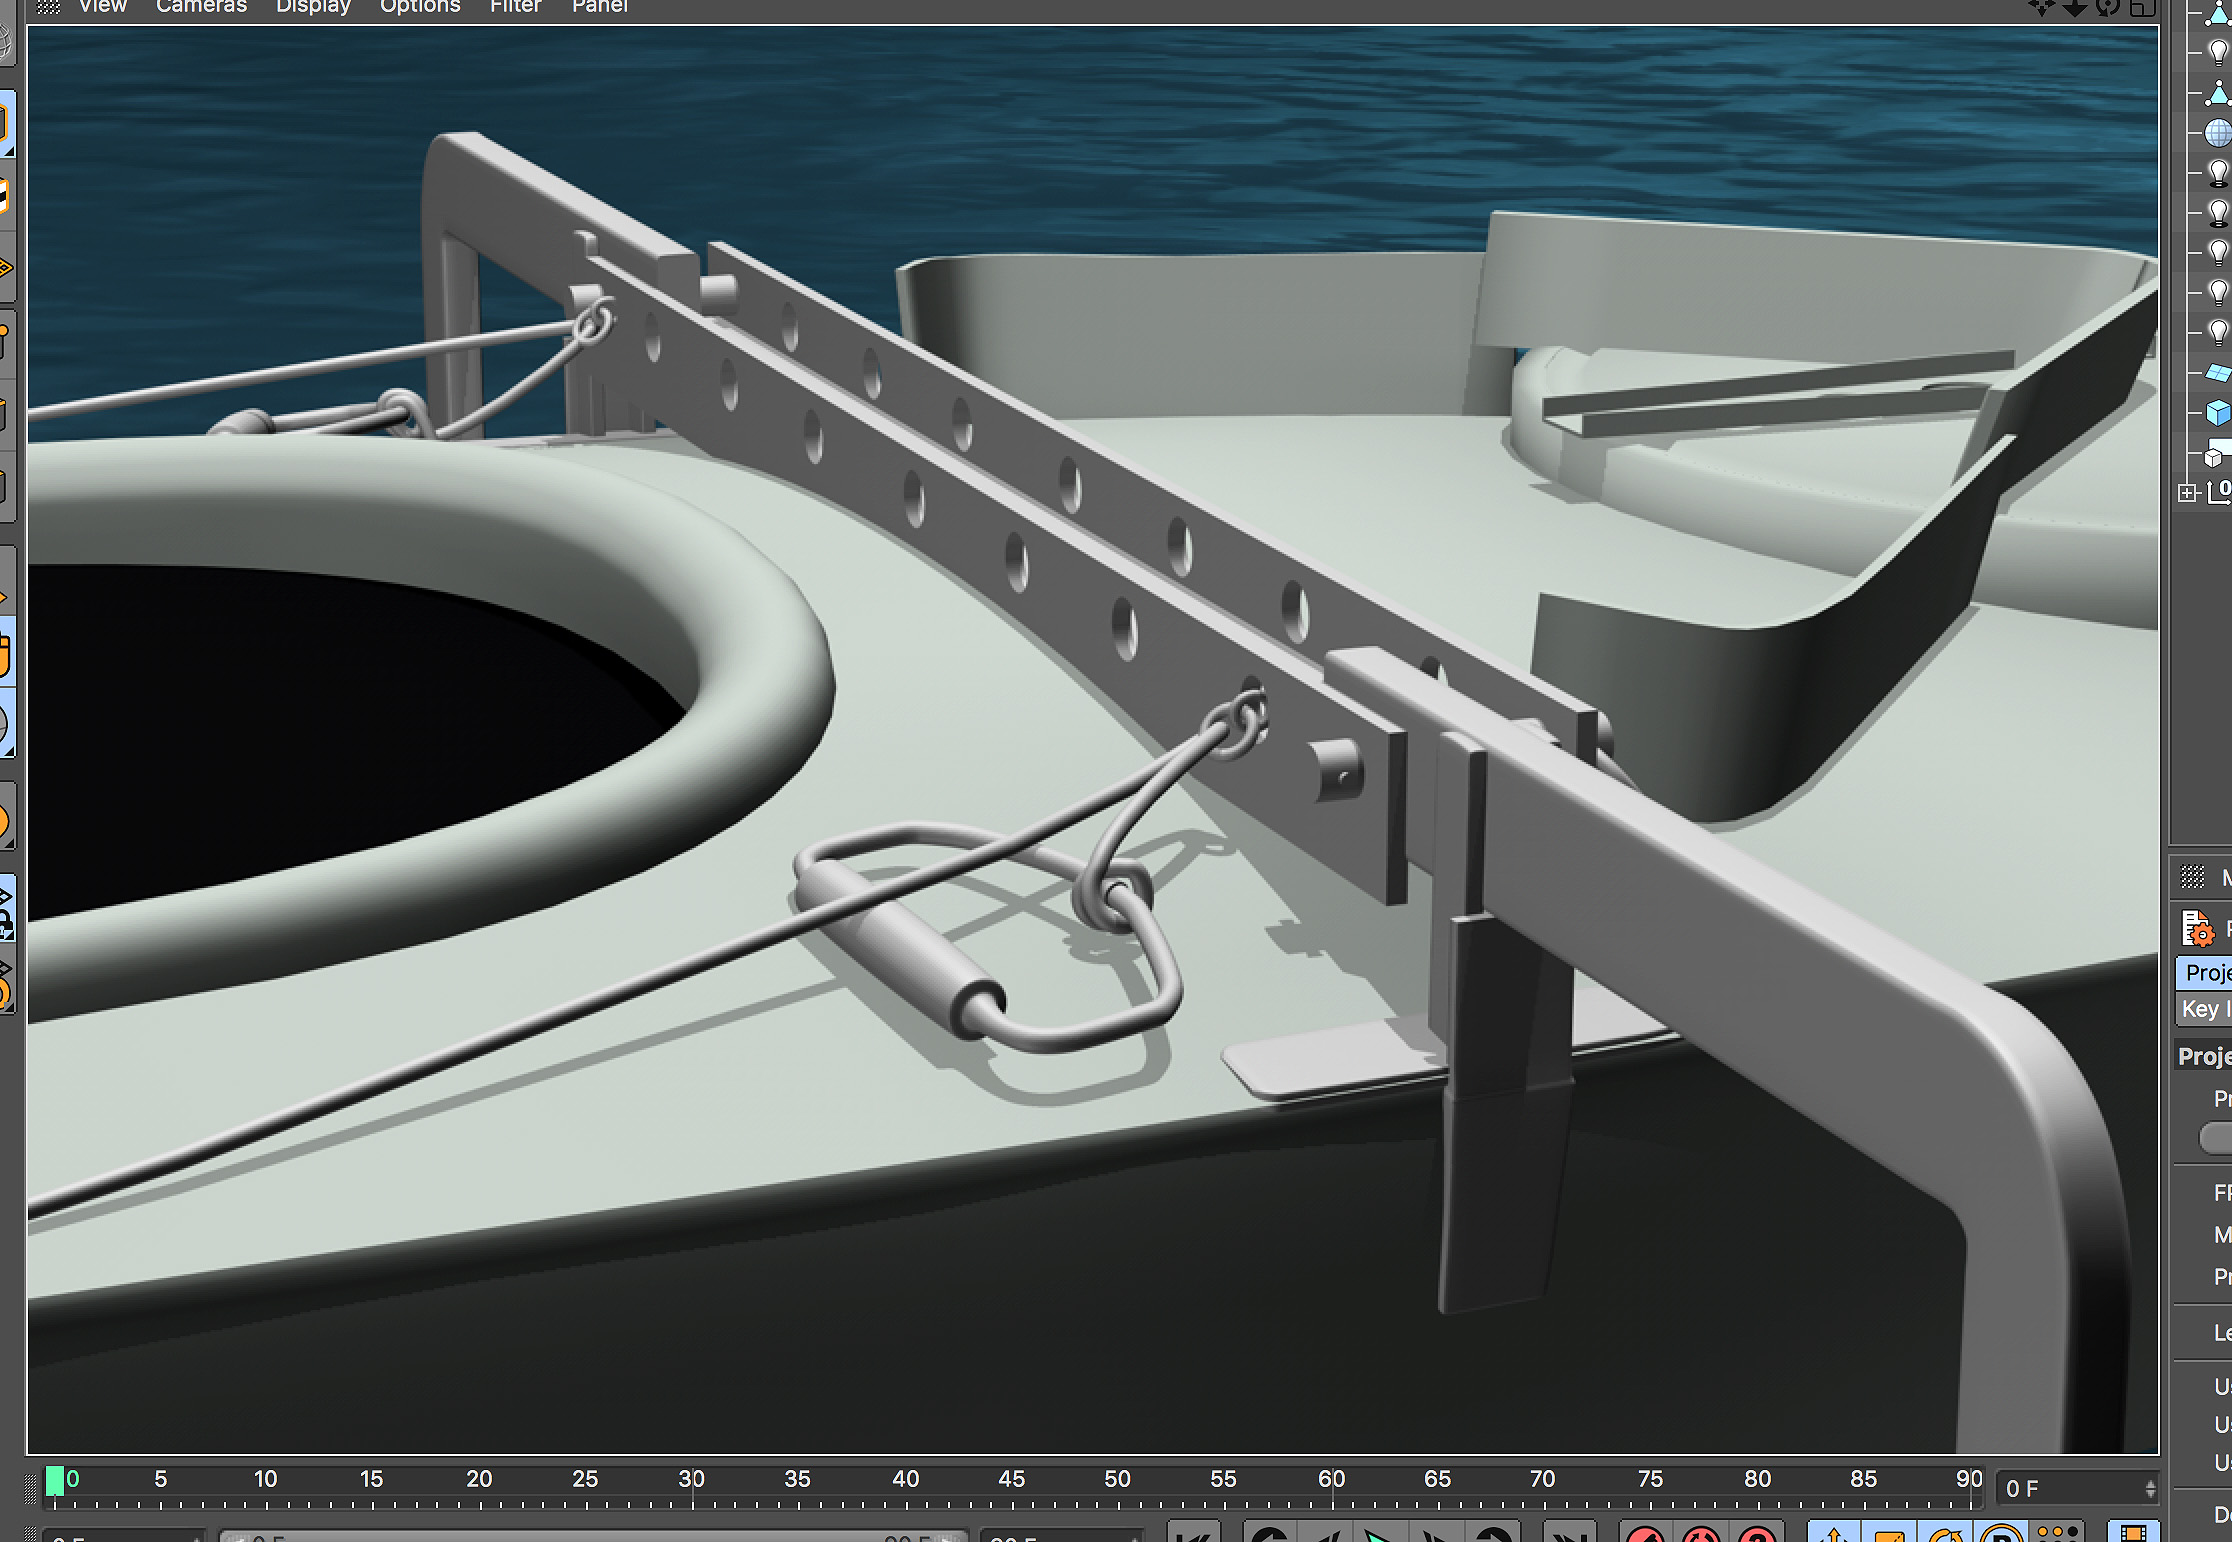Open the Panel menu
The width and height of the screenshot is (2232, 1542).
pyautogui.click(x=600, y=6)
